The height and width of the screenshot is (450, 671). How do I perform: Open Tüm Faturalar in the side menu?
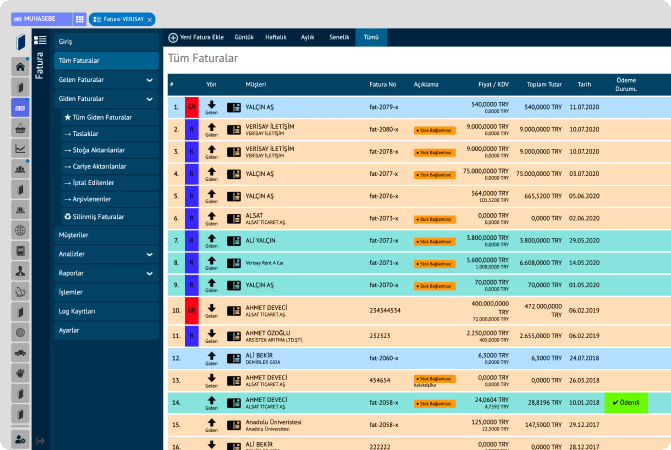click(x=106, y=61)
